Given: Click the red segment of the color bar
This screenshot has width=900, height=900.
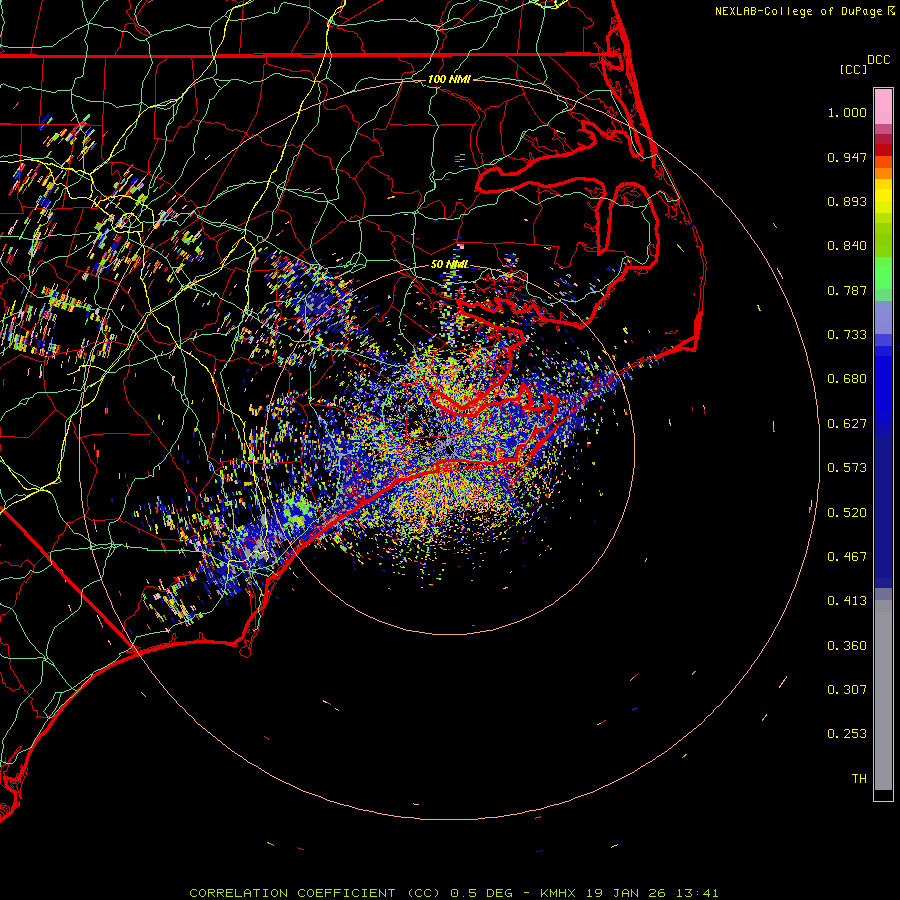Looking at the screenshot, I should (x=883, y=150).
